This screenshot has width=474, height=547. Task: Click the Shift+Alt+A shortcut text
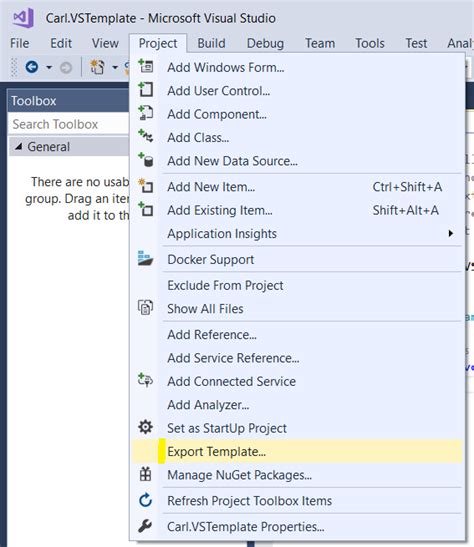[x=406, y=210]
